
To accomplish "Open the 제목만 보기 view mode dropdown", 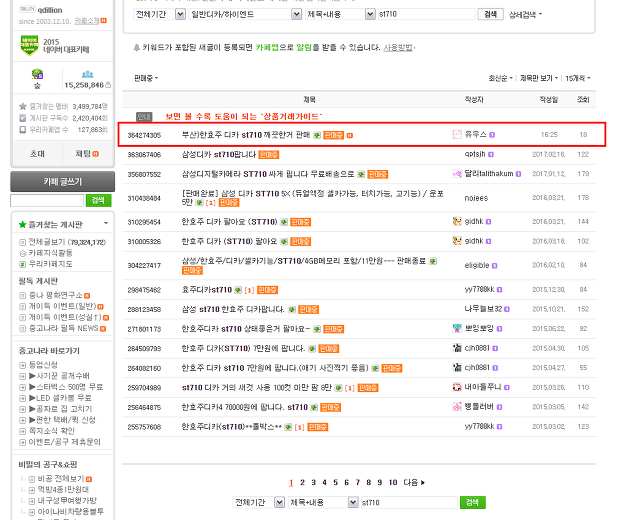I will click(539, 78).
